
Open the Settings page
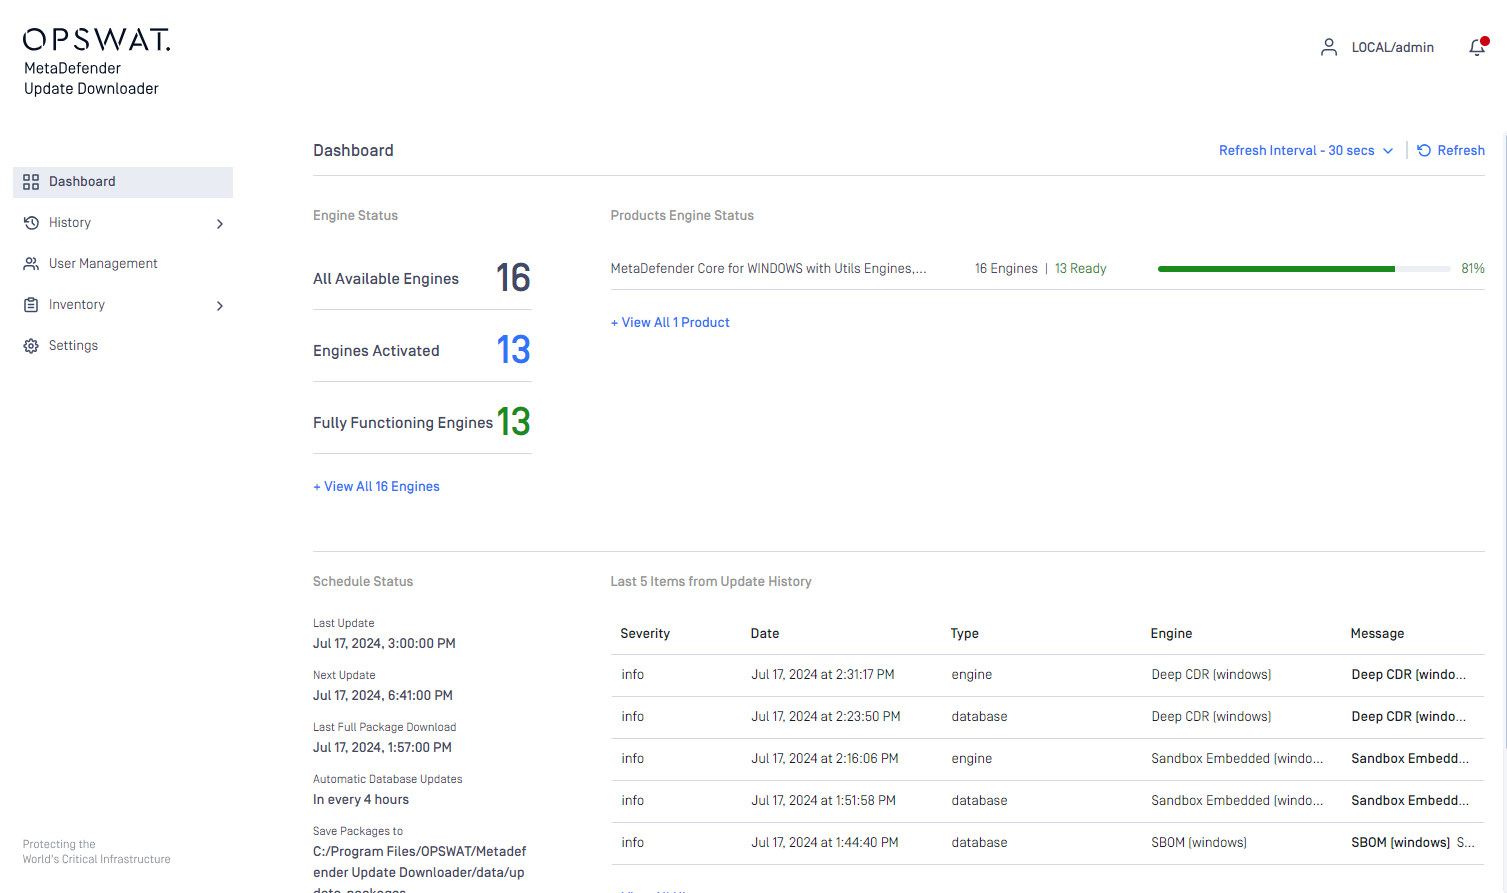(123, 346)
